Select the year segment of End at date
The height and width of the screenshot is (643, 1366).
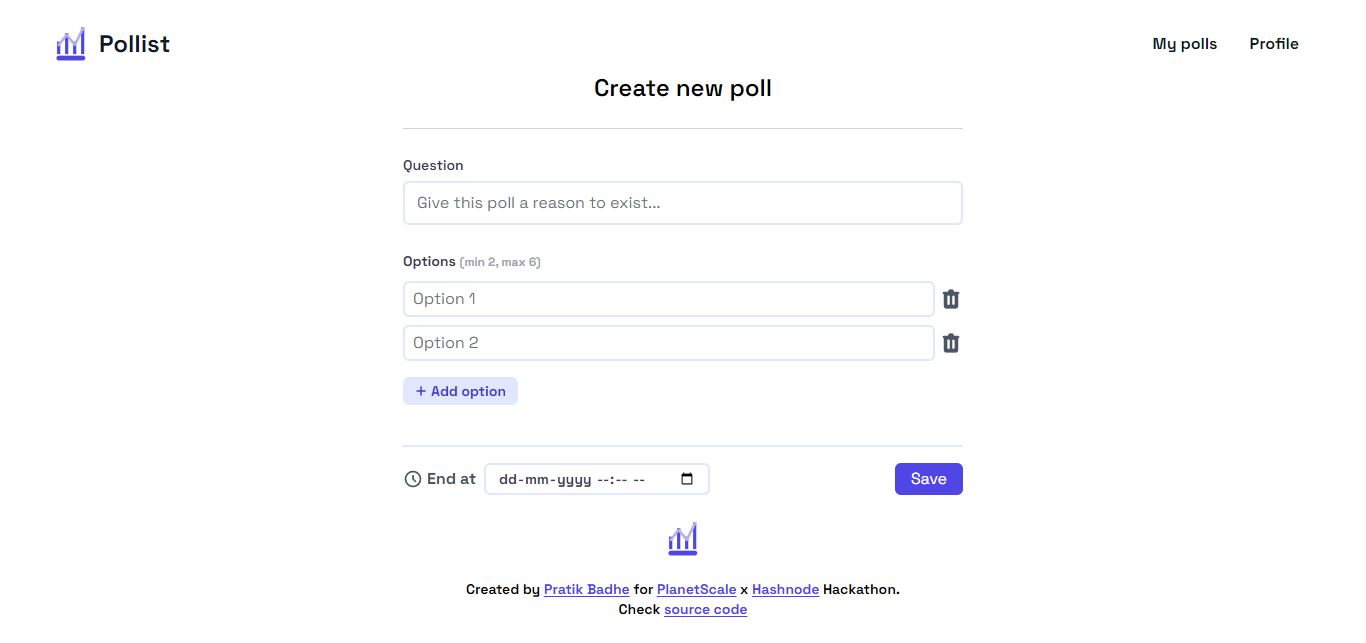[572, 480]
